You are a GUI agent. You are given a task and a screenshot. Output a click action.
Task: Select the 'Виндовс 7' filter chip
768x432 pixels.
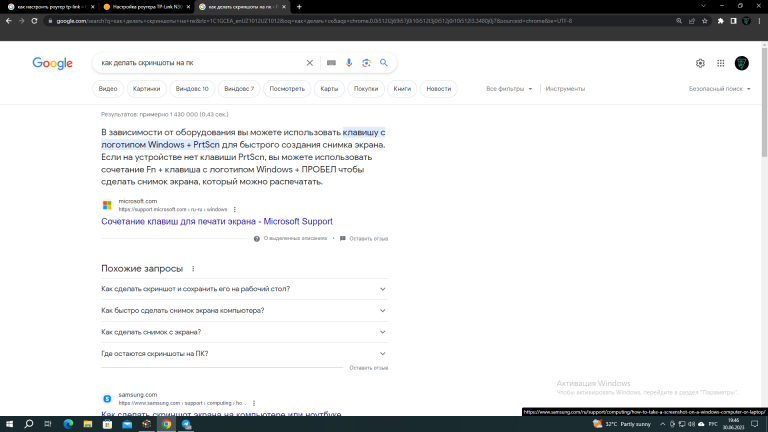pyautogui.click(x=239, y=89)
